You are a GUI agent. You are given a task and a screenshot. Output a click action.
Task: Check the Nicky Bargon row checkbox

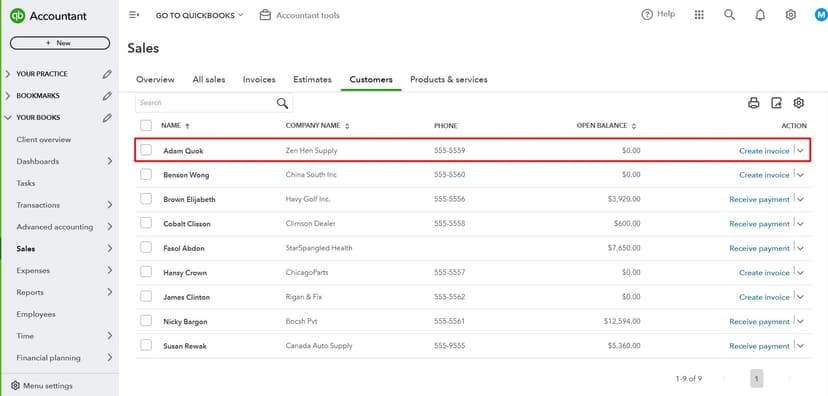click(x=146, y=321)
